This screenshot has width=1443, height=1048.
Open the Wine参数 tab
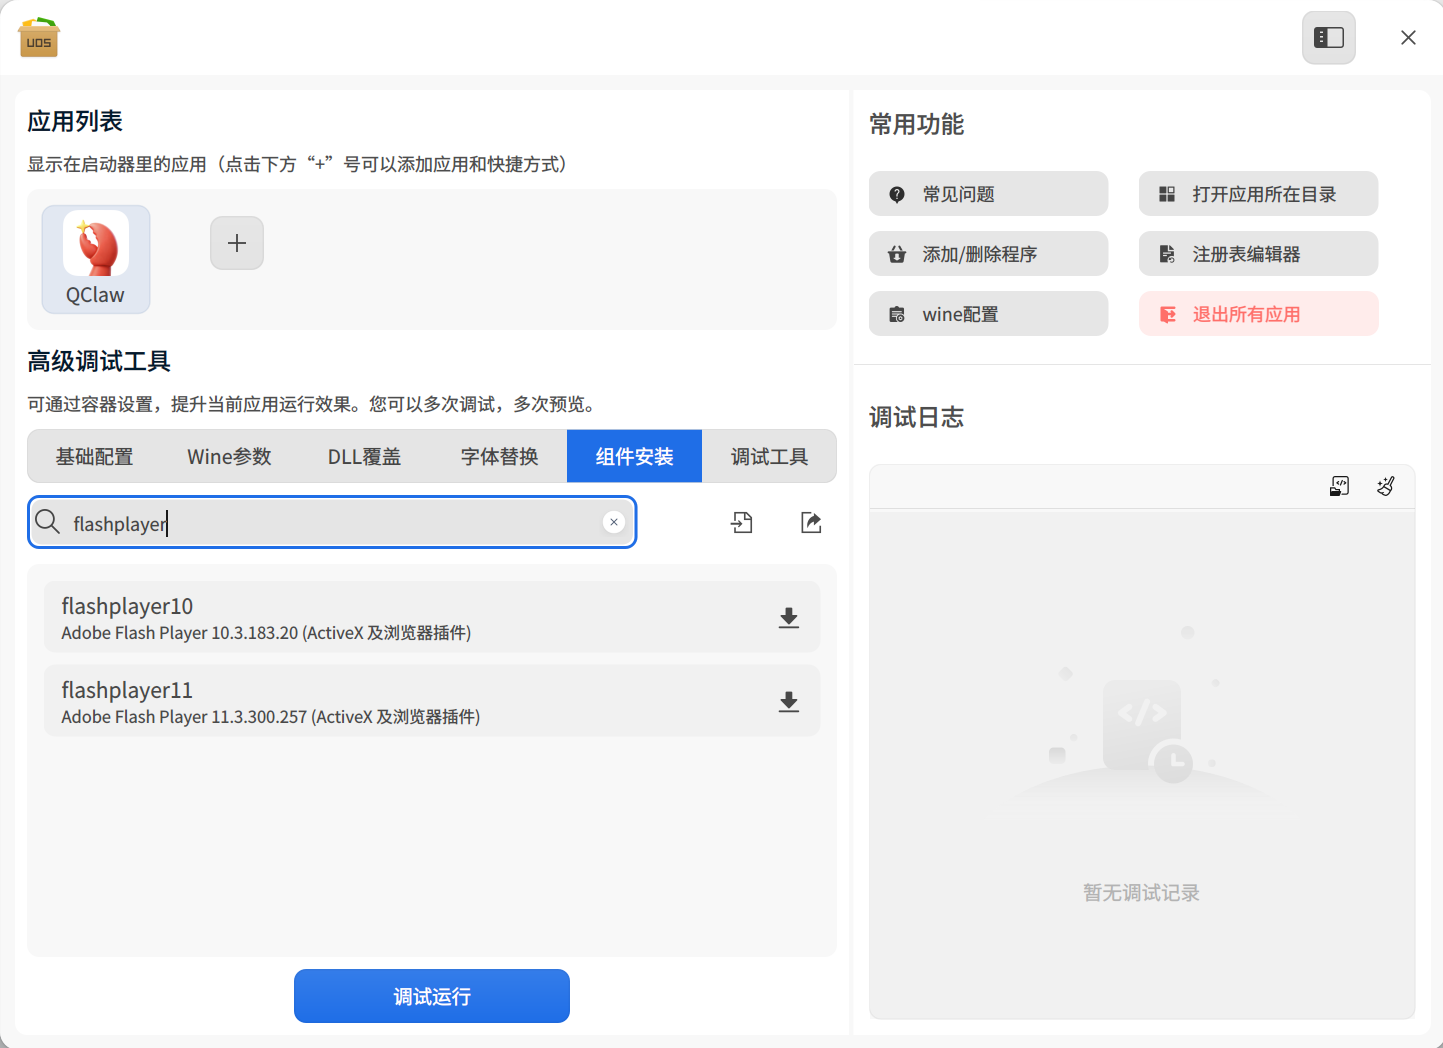pos(230,456)
